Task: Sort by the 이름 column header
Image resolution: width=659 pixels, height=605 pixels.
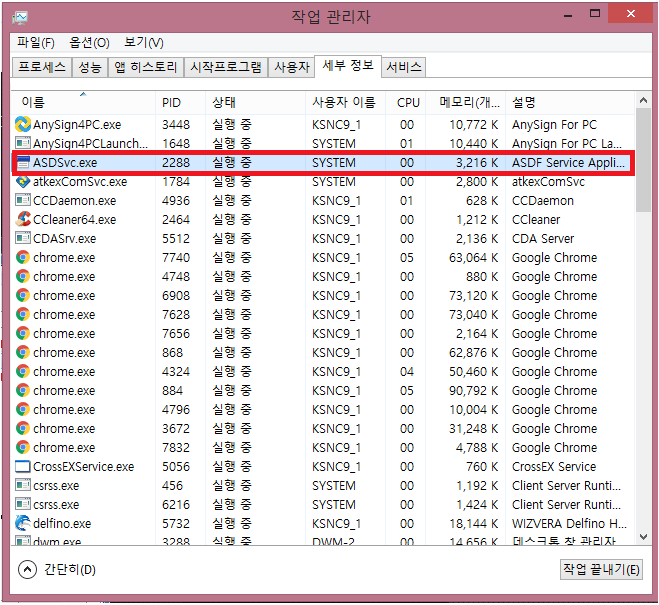Action: pos(83,103)
